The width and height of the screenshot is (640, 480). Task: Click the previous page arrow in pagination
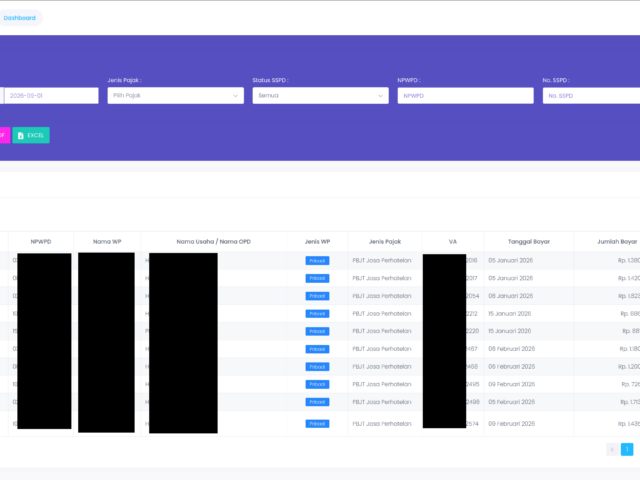(x=612, y=449)
